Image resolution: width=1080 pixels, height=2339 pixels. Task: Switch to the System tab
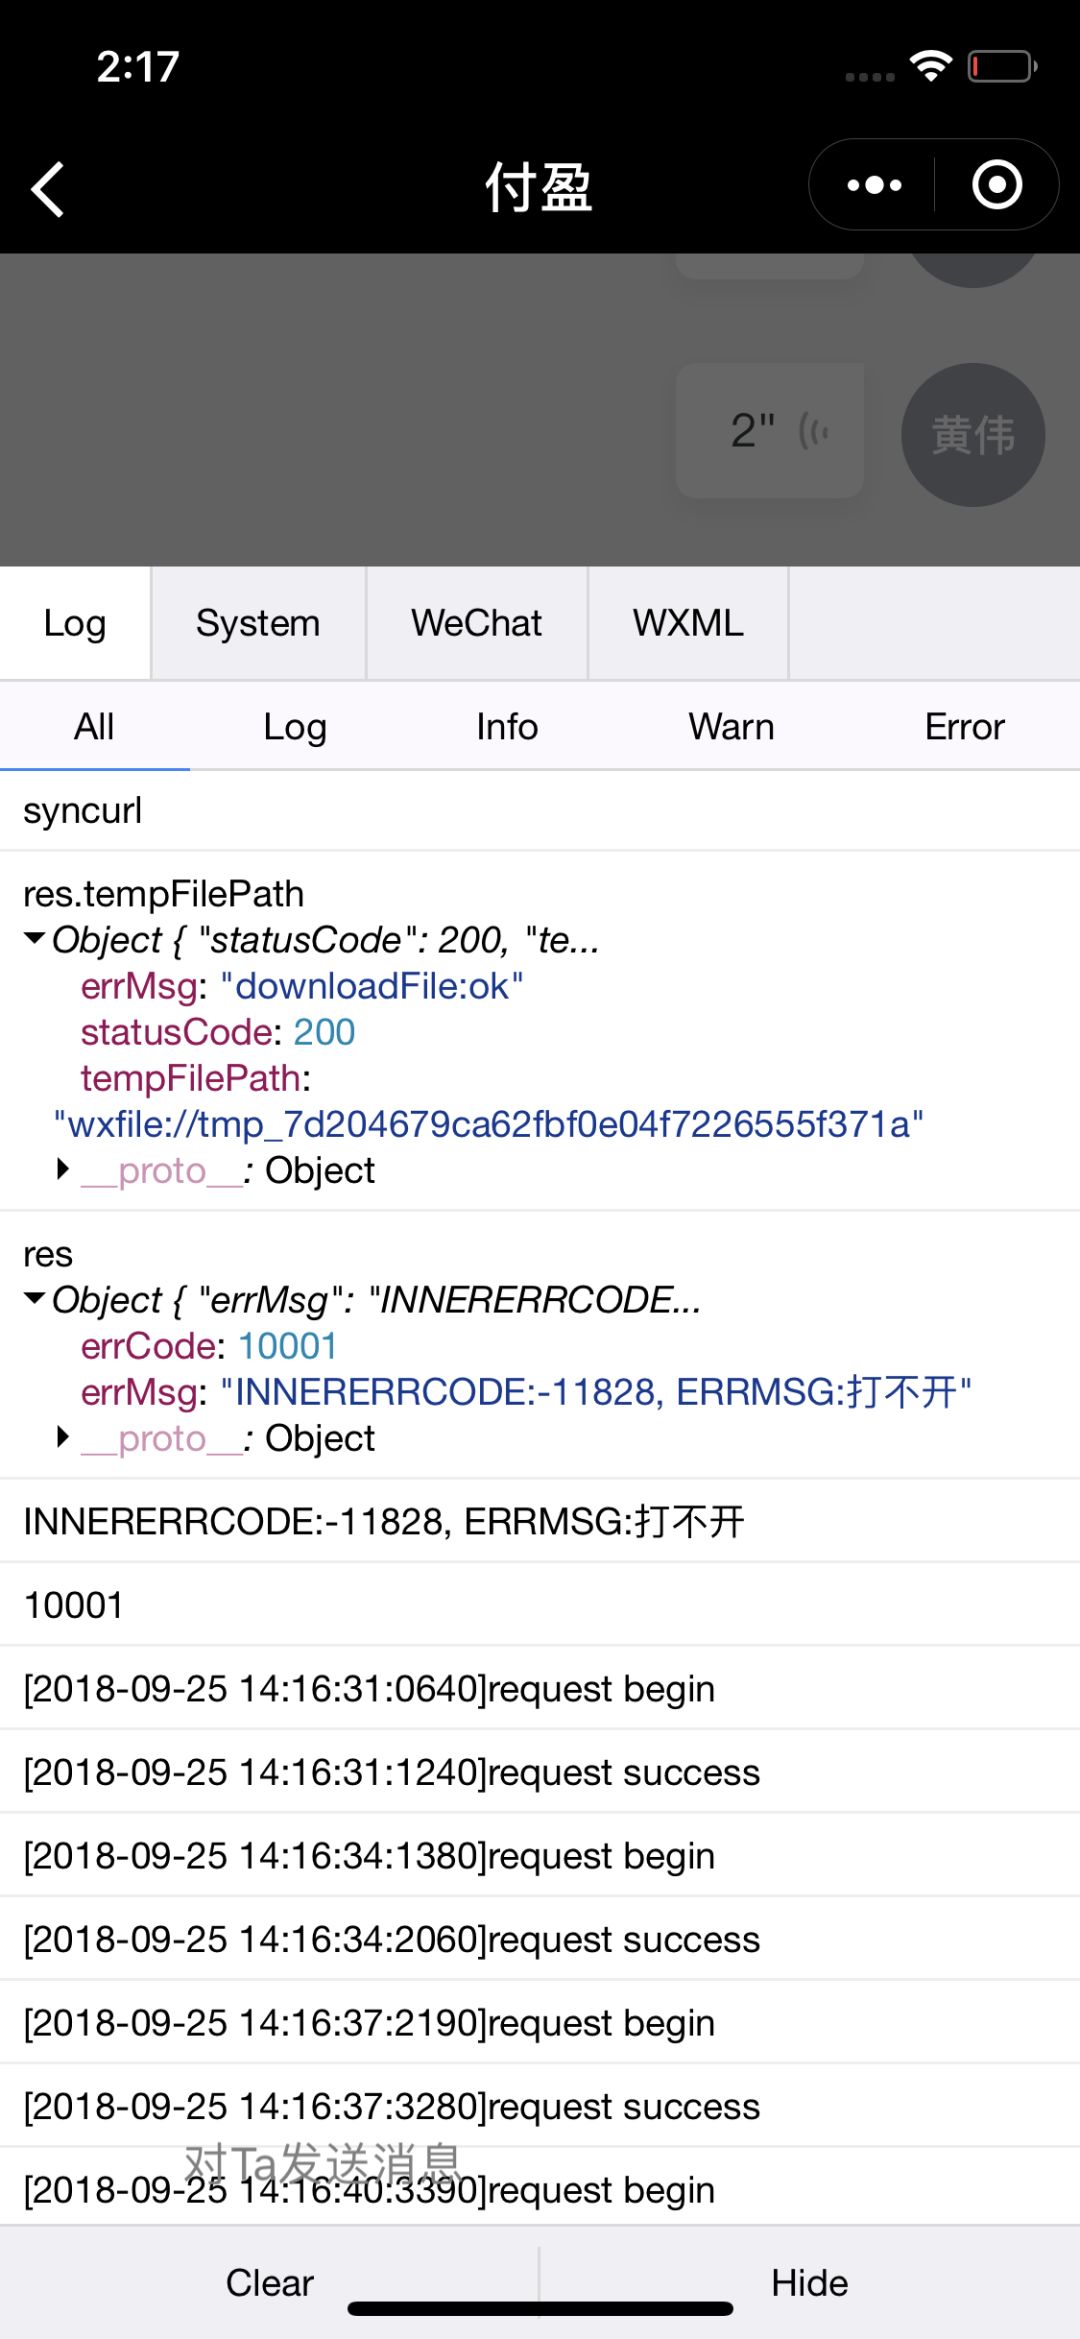[x=258, y=623]
